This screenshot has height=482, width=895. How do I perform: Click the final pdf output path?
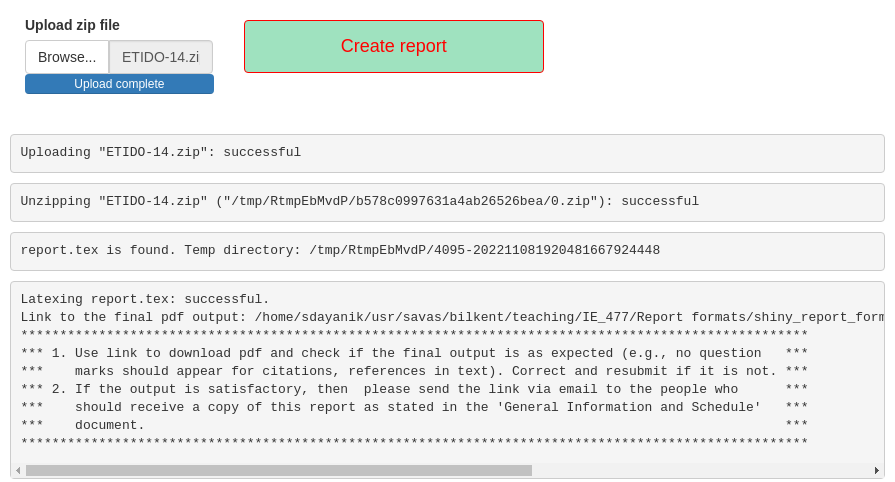coord(569,317)
